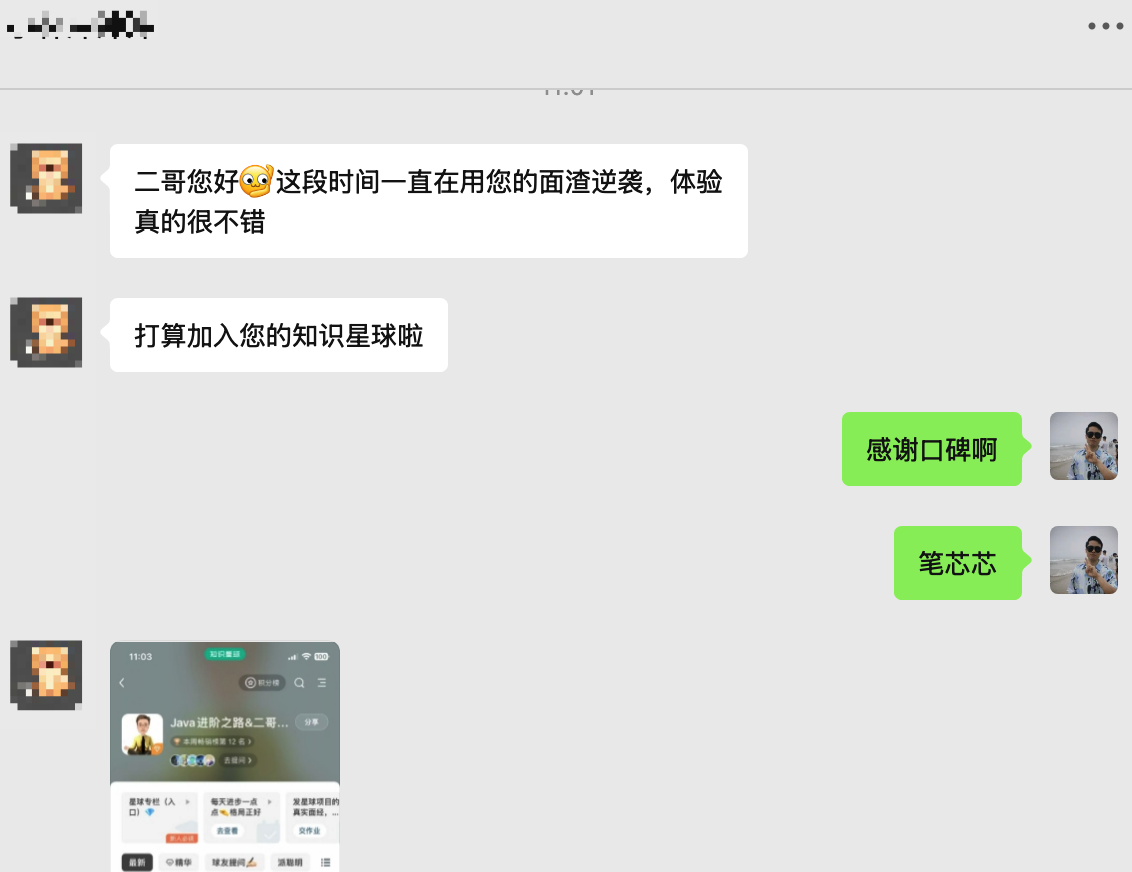The width and height of the screenshot is (1132, 872).
Task: Click the sender's avatar beside 打算加入您的知识星球啦
Action: click(x=45, y=330)
